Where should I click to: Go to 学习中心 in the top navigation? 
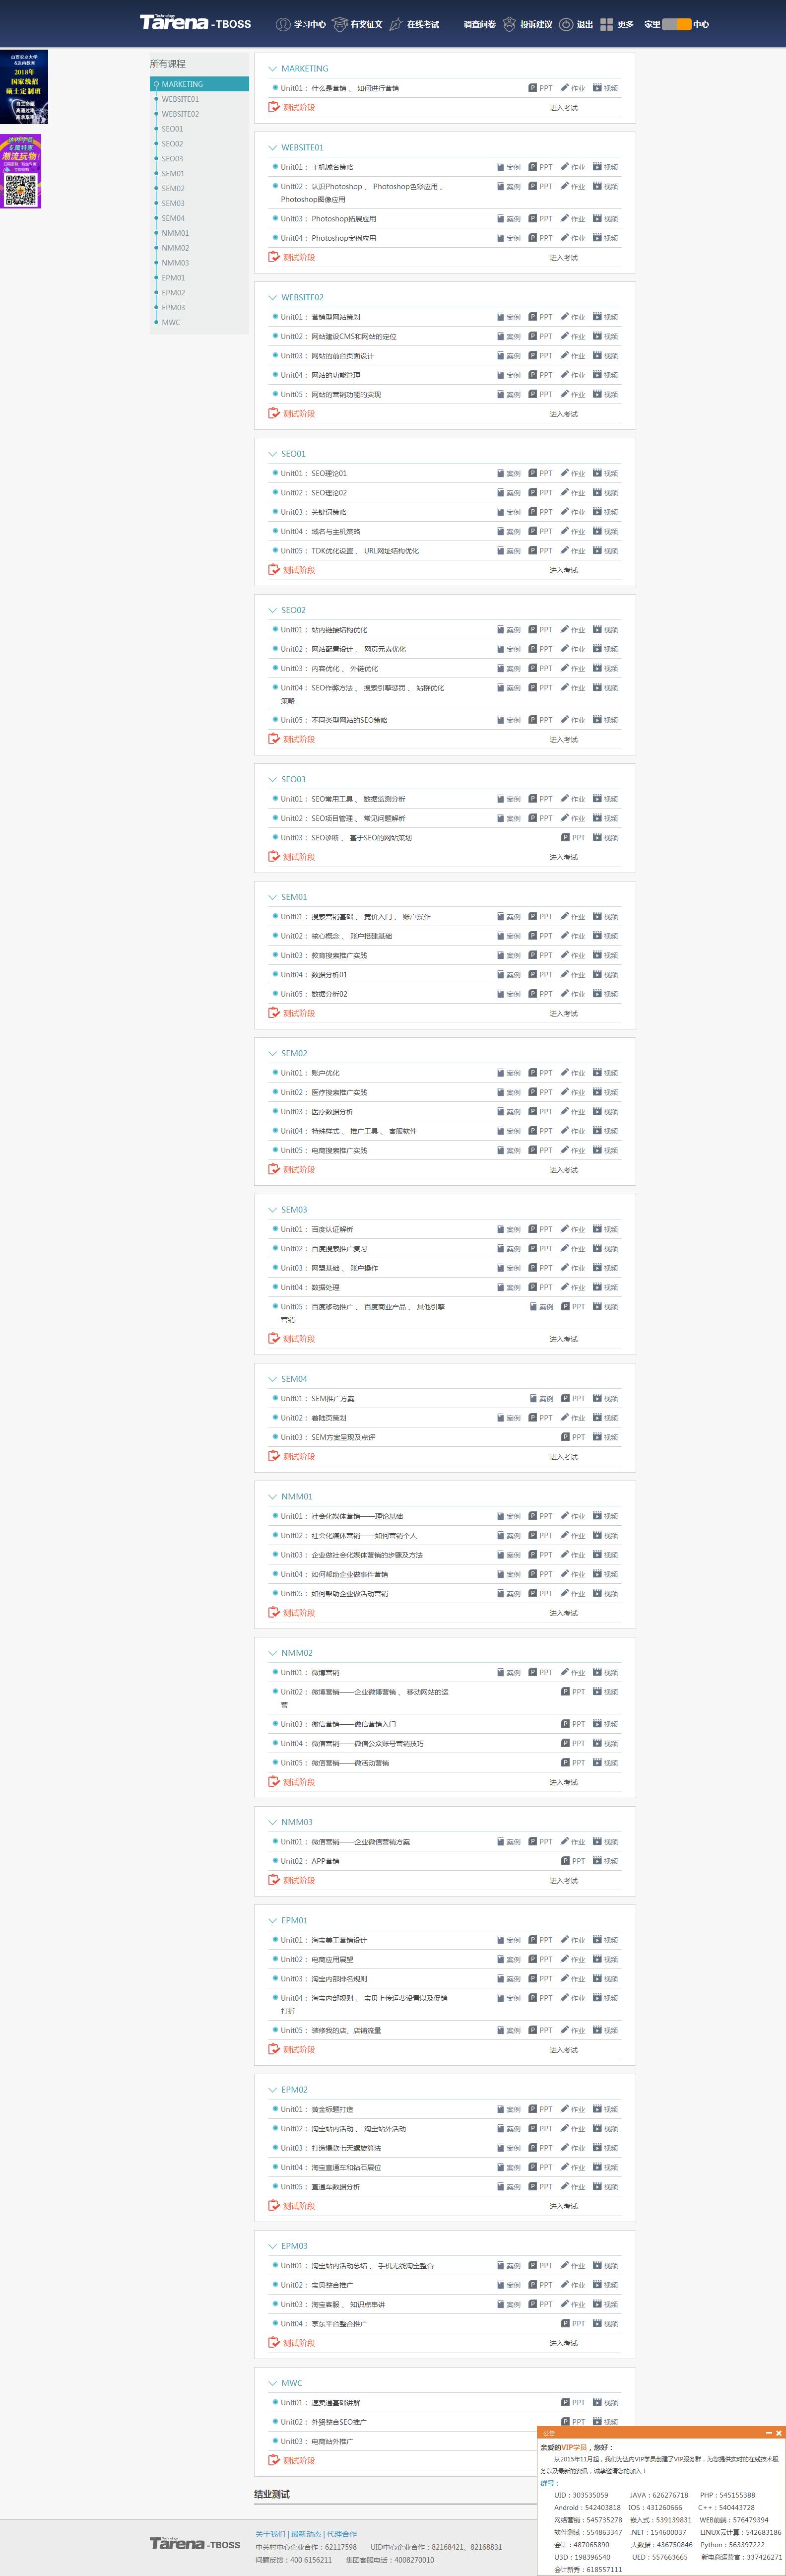[301, 24]
